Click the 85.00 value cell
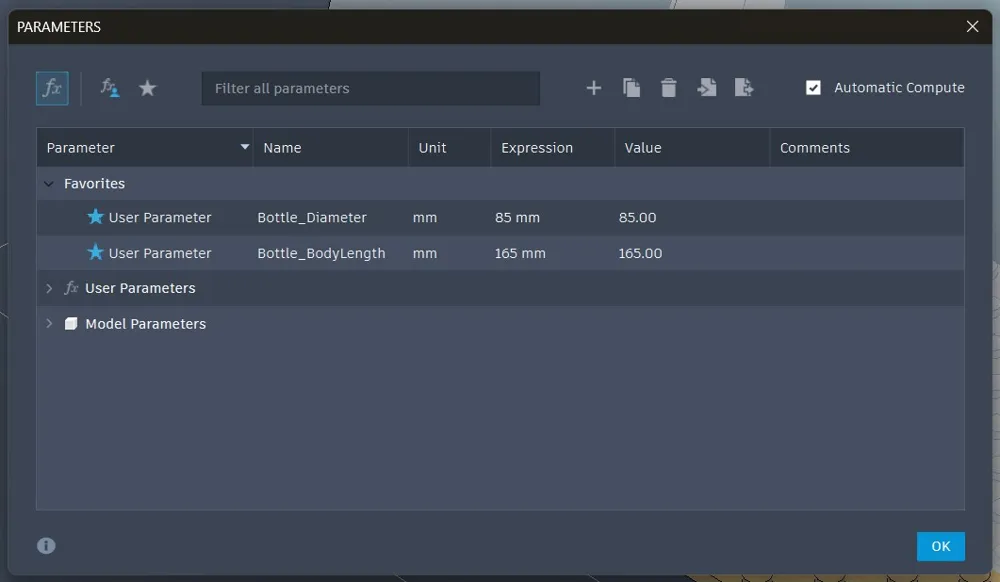Image resolution: width=1000 pixels, height=582 pixels. pyautogui.click(x=637, y=217)
